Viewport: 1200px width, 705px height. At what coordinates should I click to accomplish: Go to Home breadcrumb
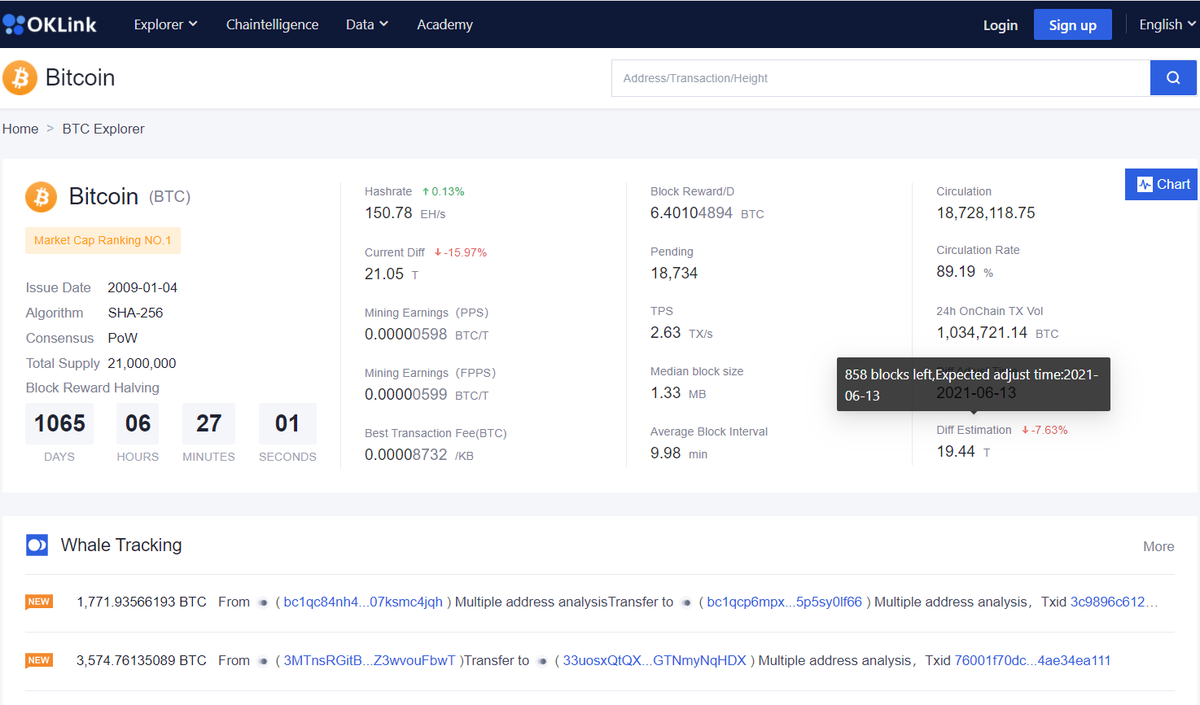click(x=20, y=129)
